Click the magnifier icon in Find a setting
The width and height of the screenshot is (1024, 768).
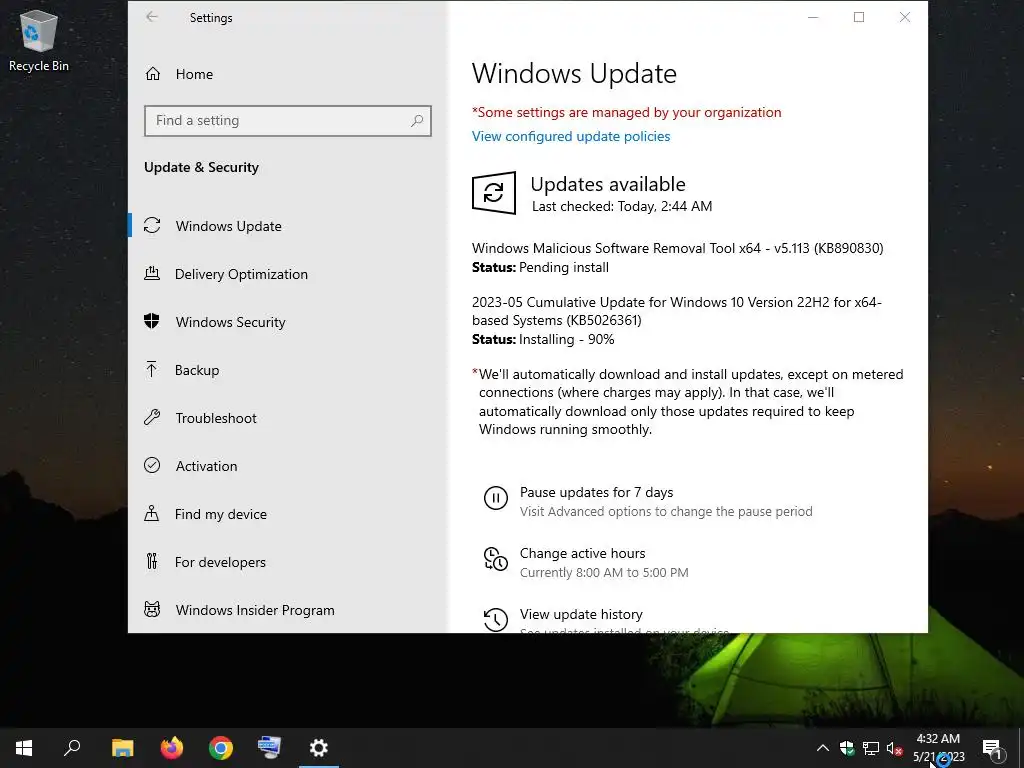pos(417,120)
